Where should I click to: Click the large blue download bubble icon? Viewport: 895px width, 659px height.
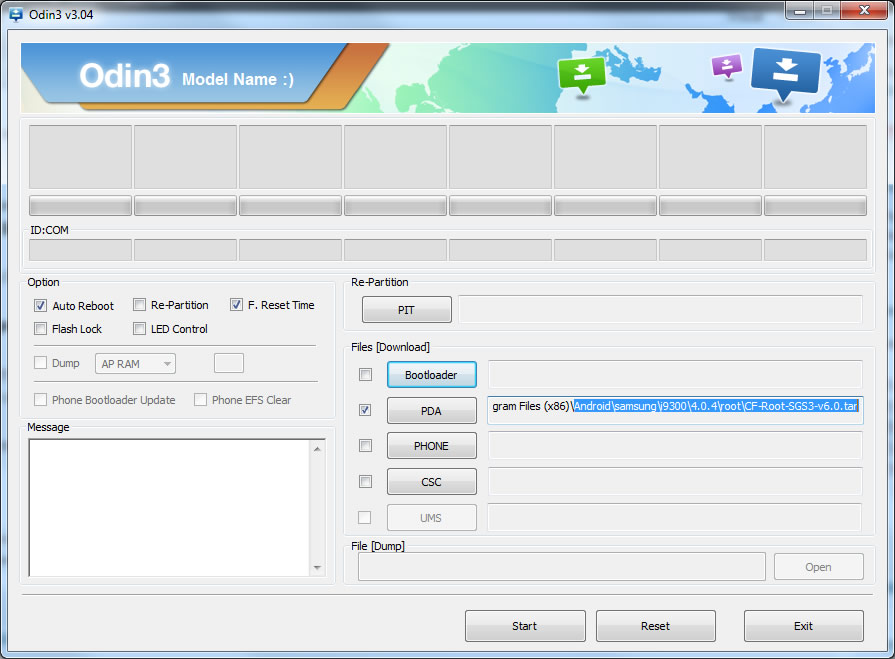click(x=785, y=74)
